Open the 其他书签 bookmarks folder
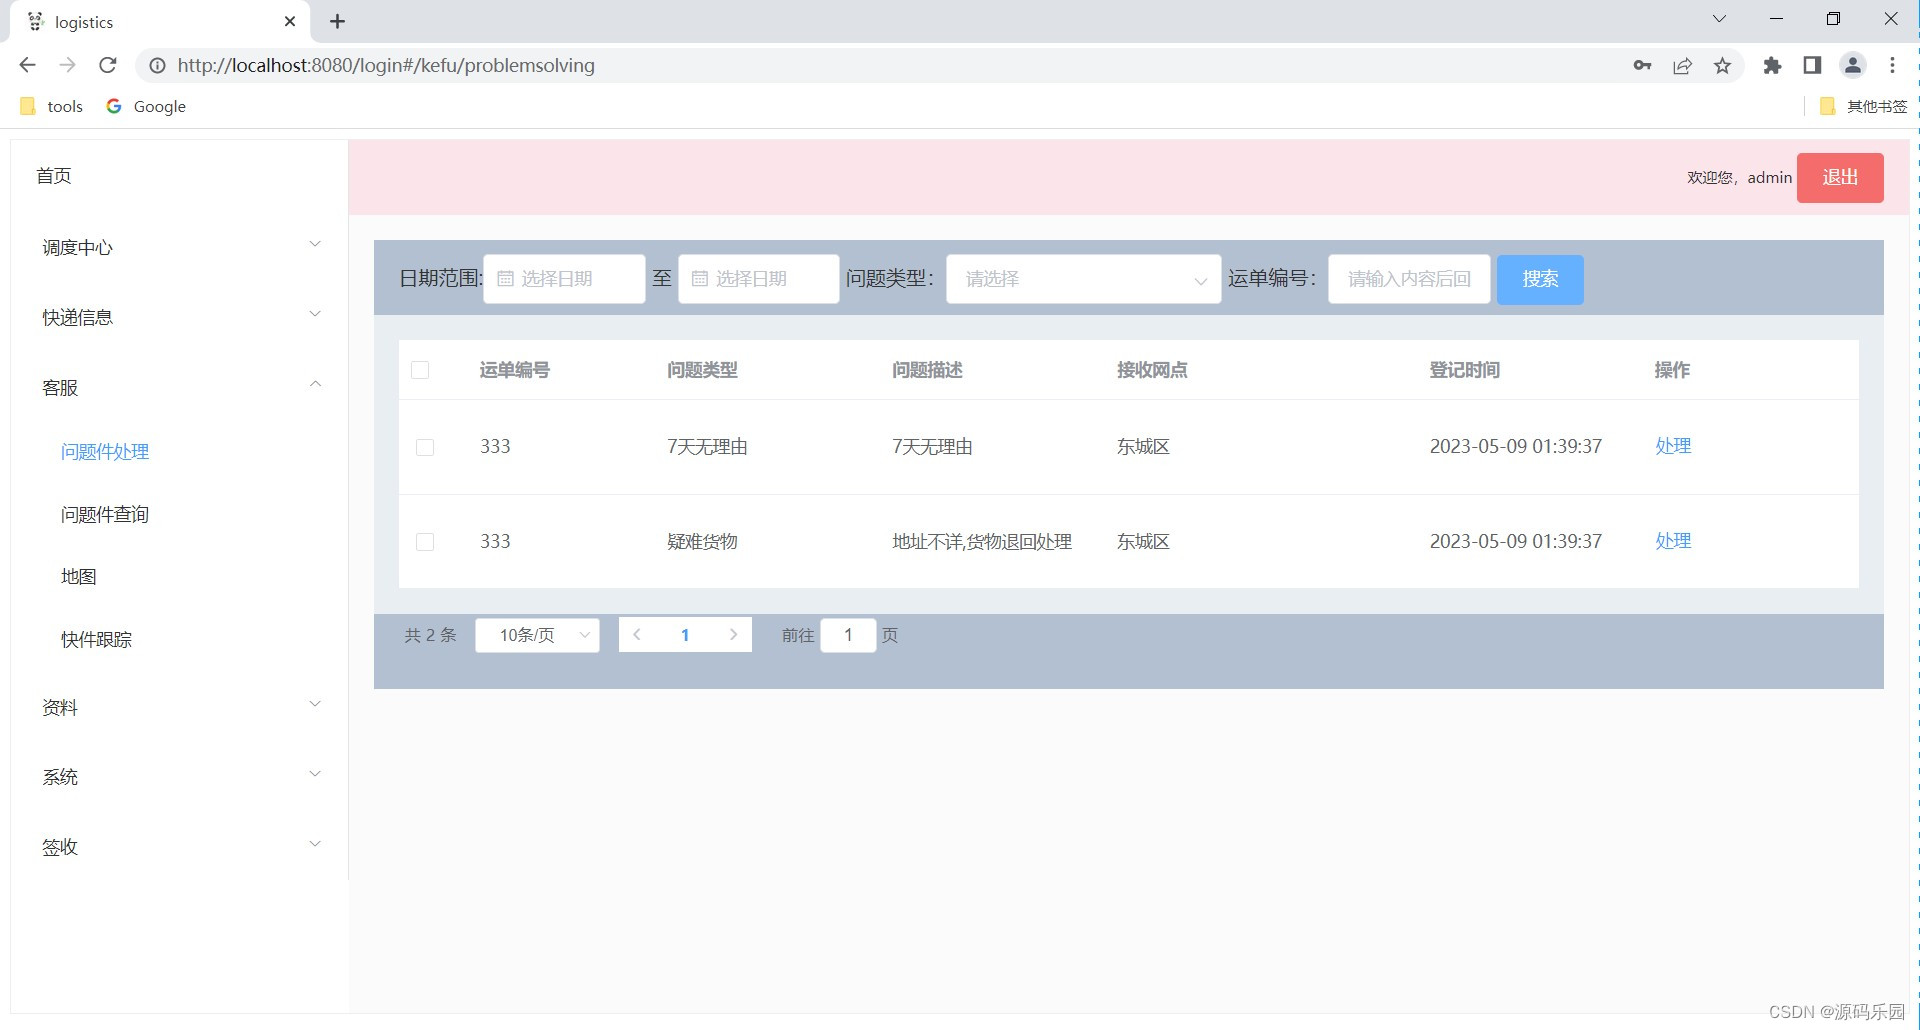The image size is (1920, 1030). click(x=1864, y=106)
